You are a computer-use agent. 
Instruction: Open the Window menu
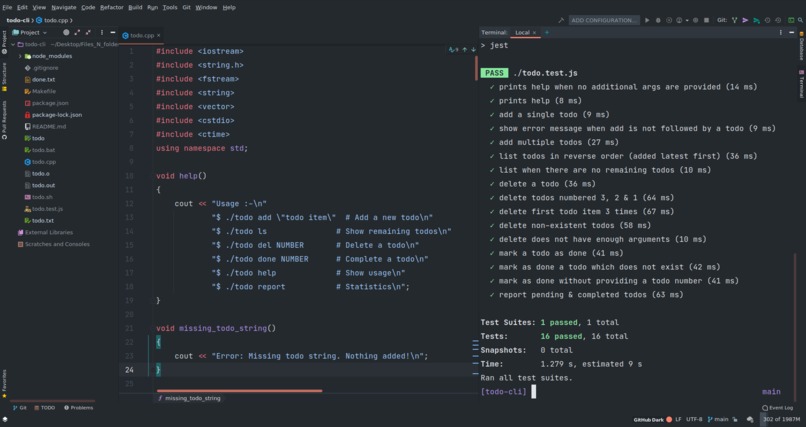pos(206,7)
